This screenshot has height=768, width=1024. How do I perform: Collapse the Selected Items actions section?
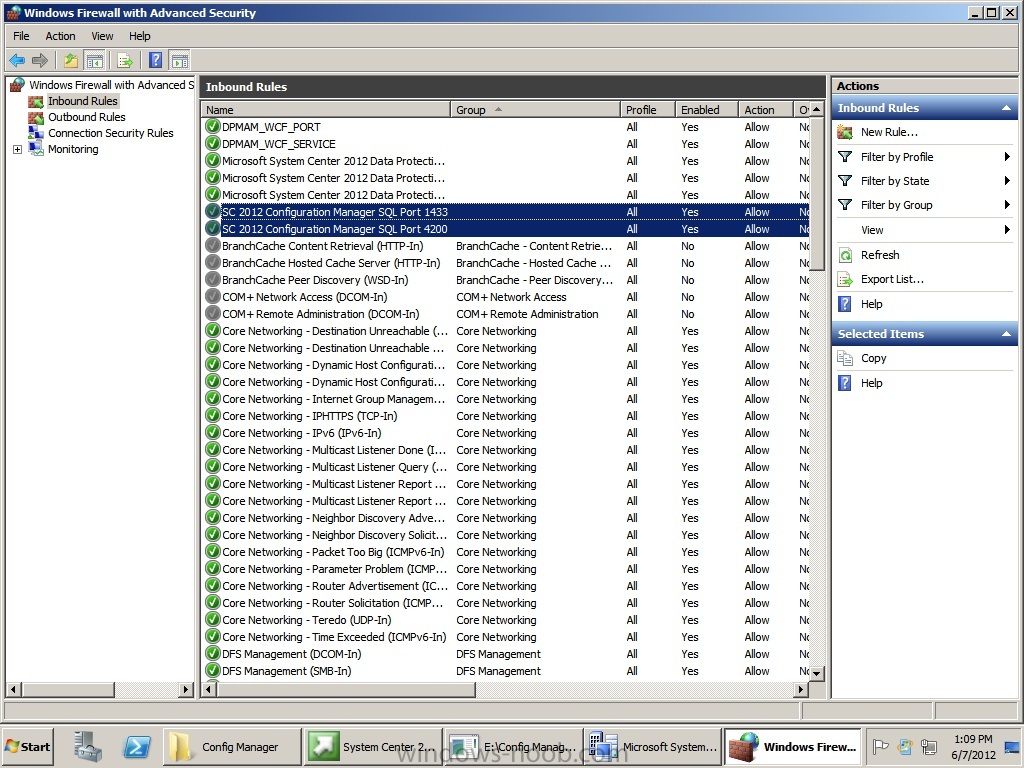click(1006, 334)
